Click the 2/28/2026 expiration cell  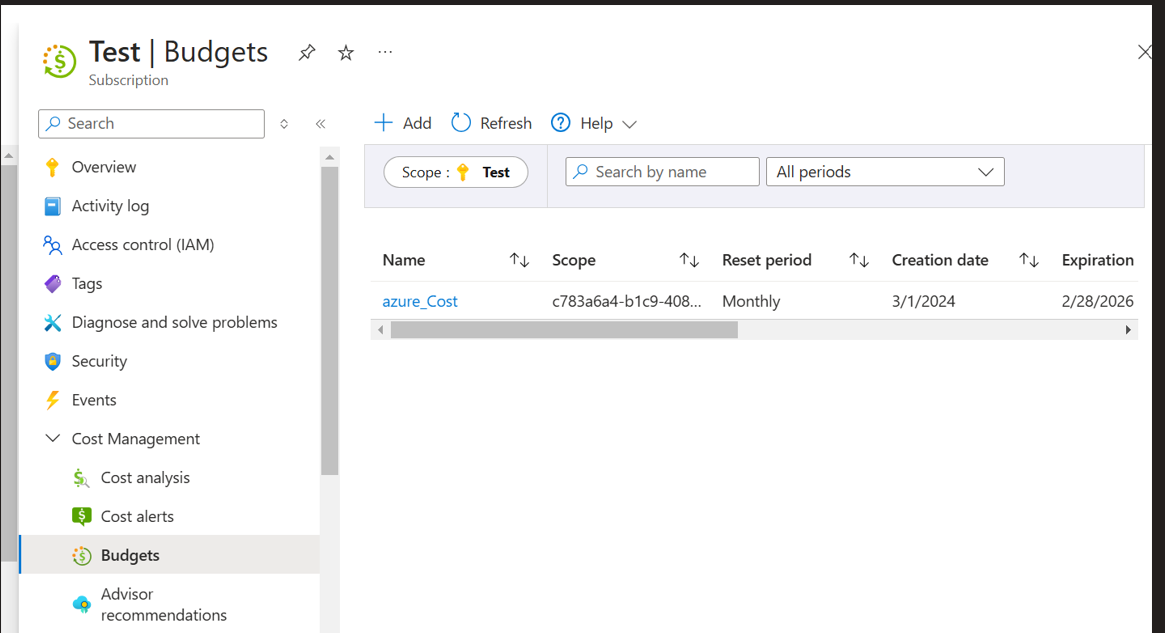[x=1097, y=301]
